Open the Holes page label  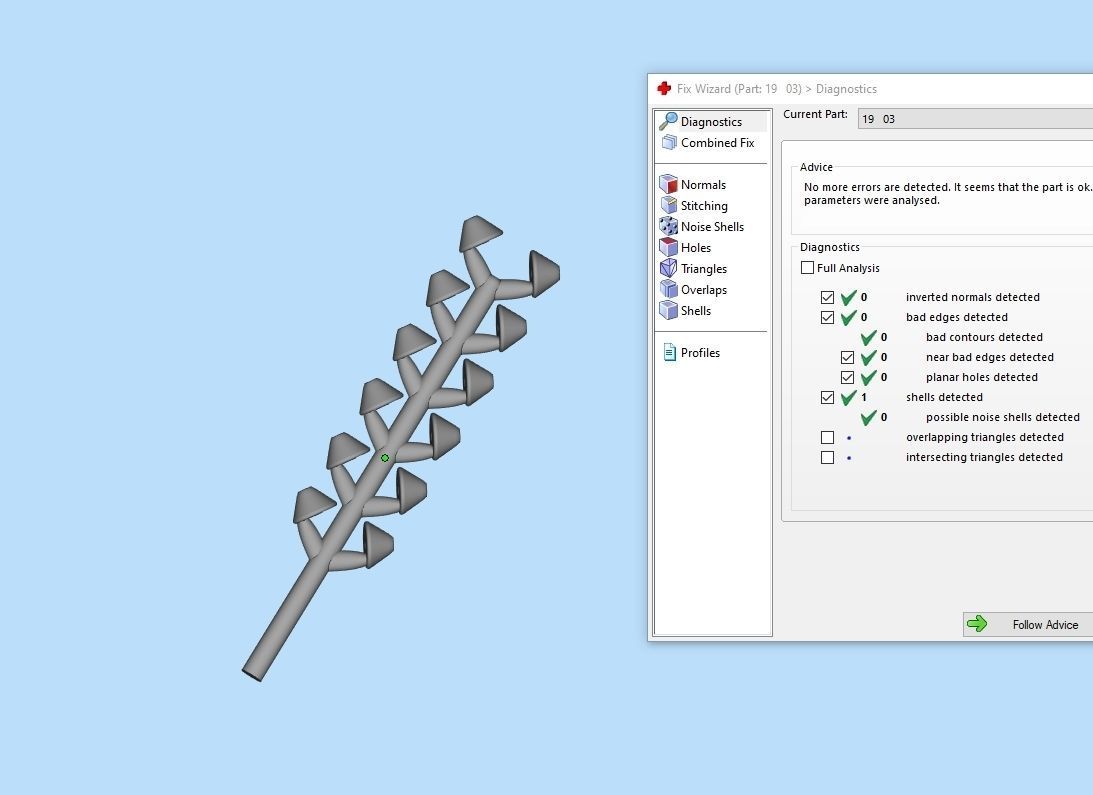pos(696,248)
